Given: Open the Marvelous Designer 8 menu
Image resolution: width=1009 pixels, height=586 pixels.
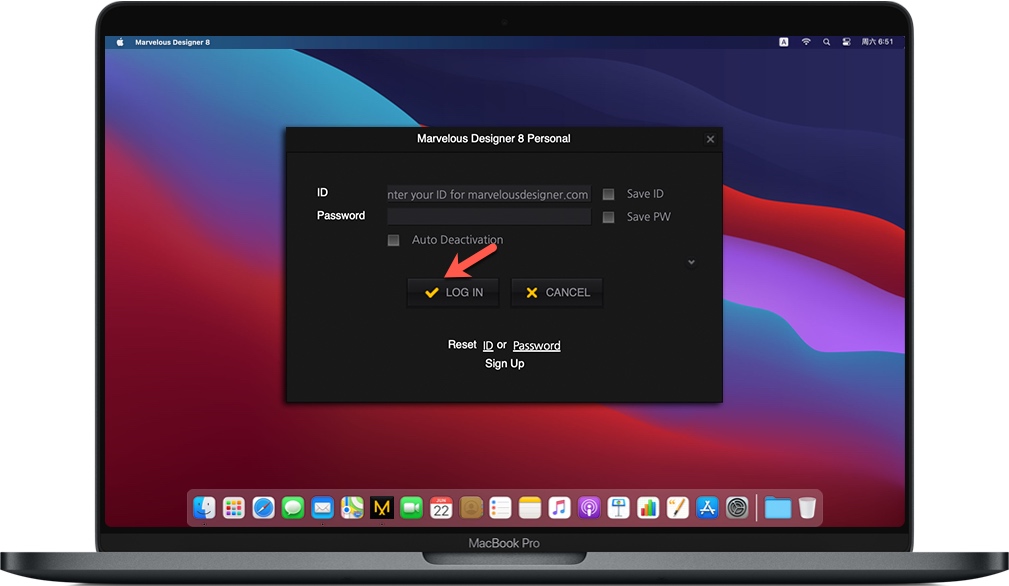Looking at the screenshot, I should click(172, 42).
